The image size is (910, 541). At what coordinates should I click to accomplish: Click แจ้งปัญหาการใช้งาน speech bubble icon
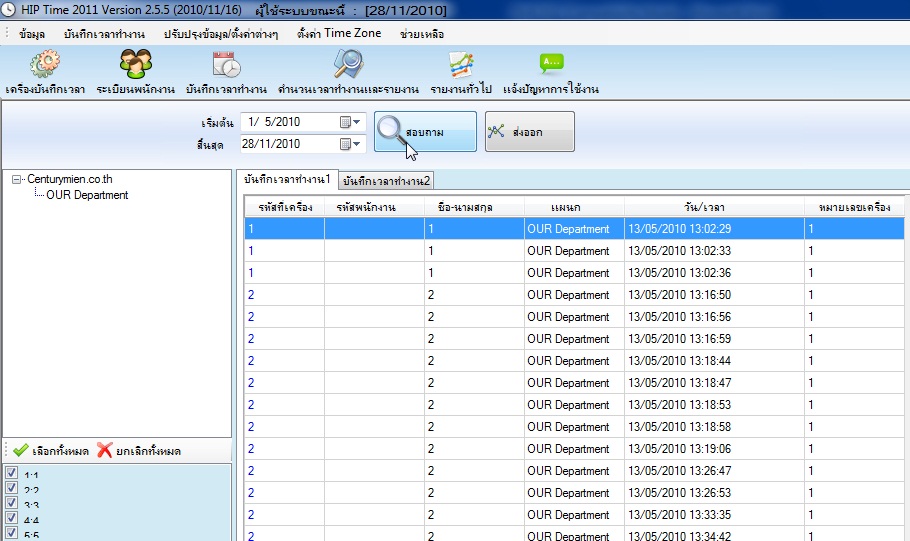551,66
